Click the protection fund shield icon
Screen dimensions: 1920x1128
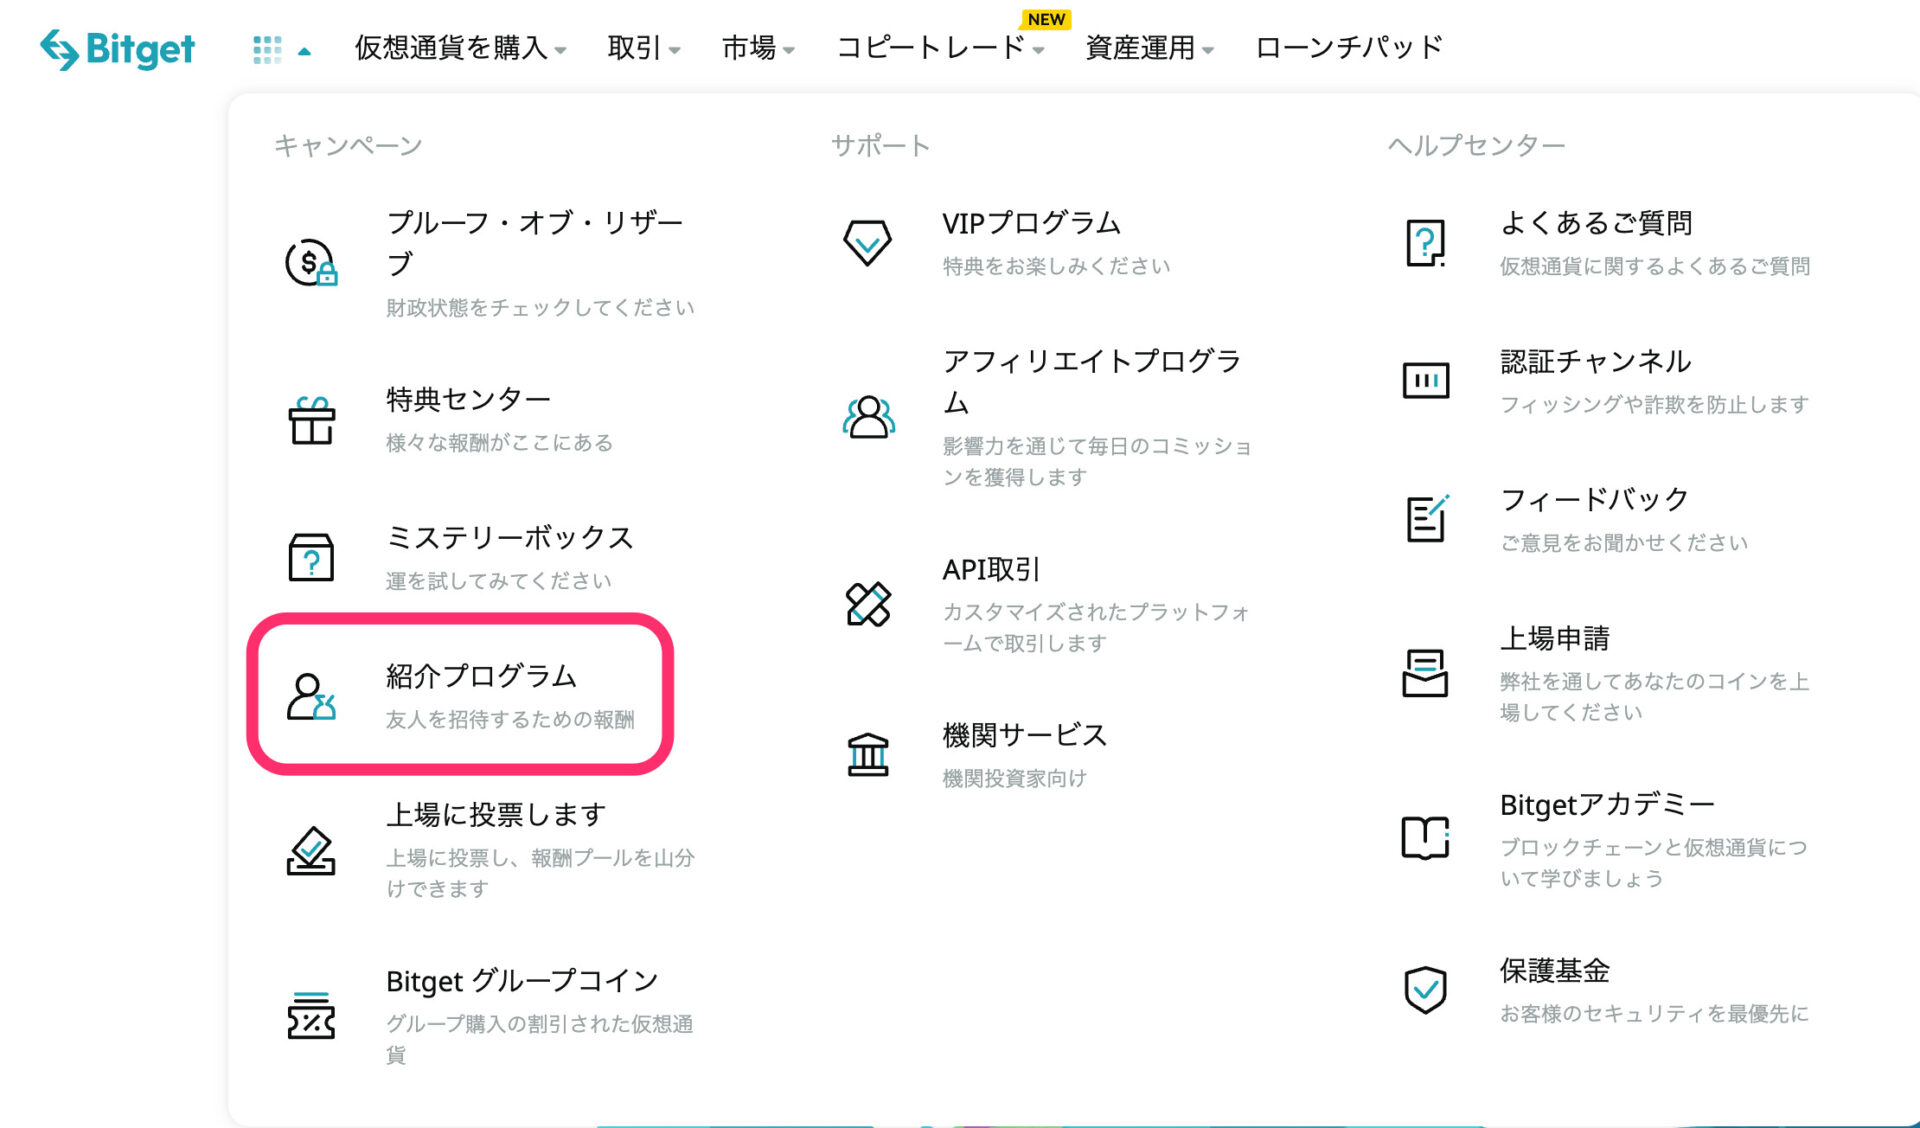click(1425, 990)
